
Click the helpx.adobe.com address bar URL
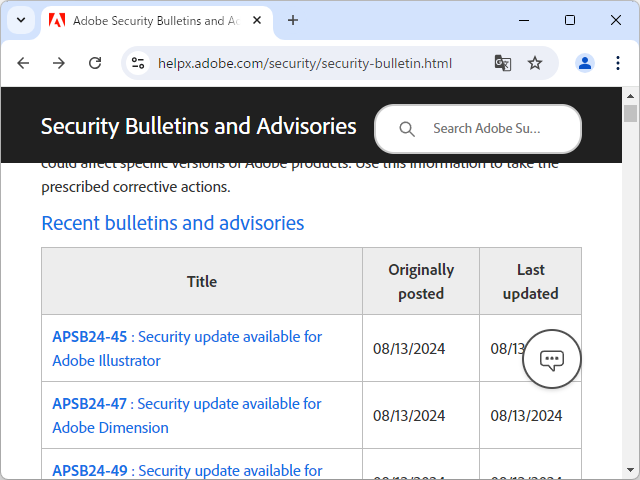(x=305, y=63)
